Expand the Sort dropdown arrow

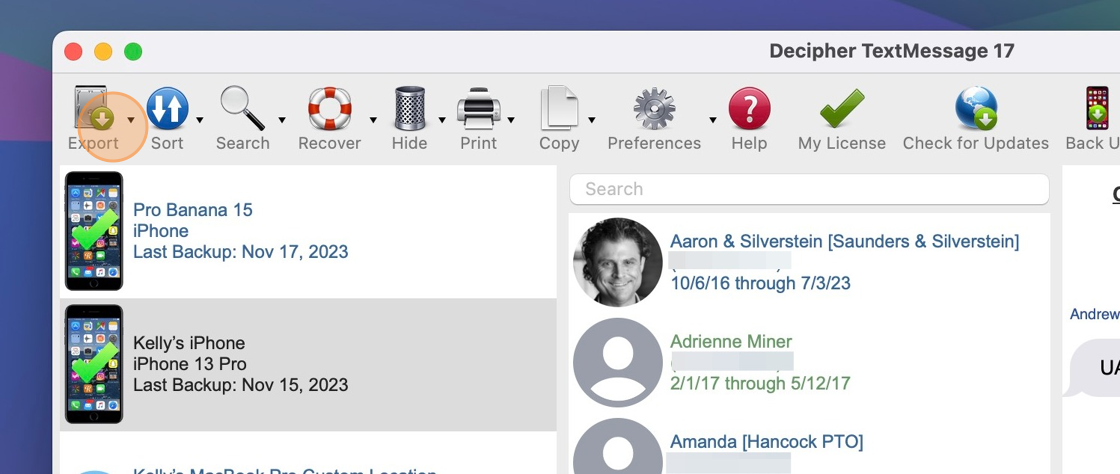coord(200,120)
